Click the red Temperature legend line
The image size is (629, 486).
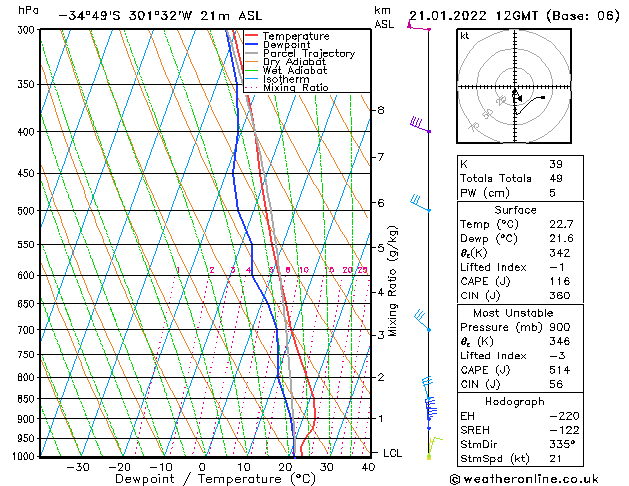tap(252, 36)
